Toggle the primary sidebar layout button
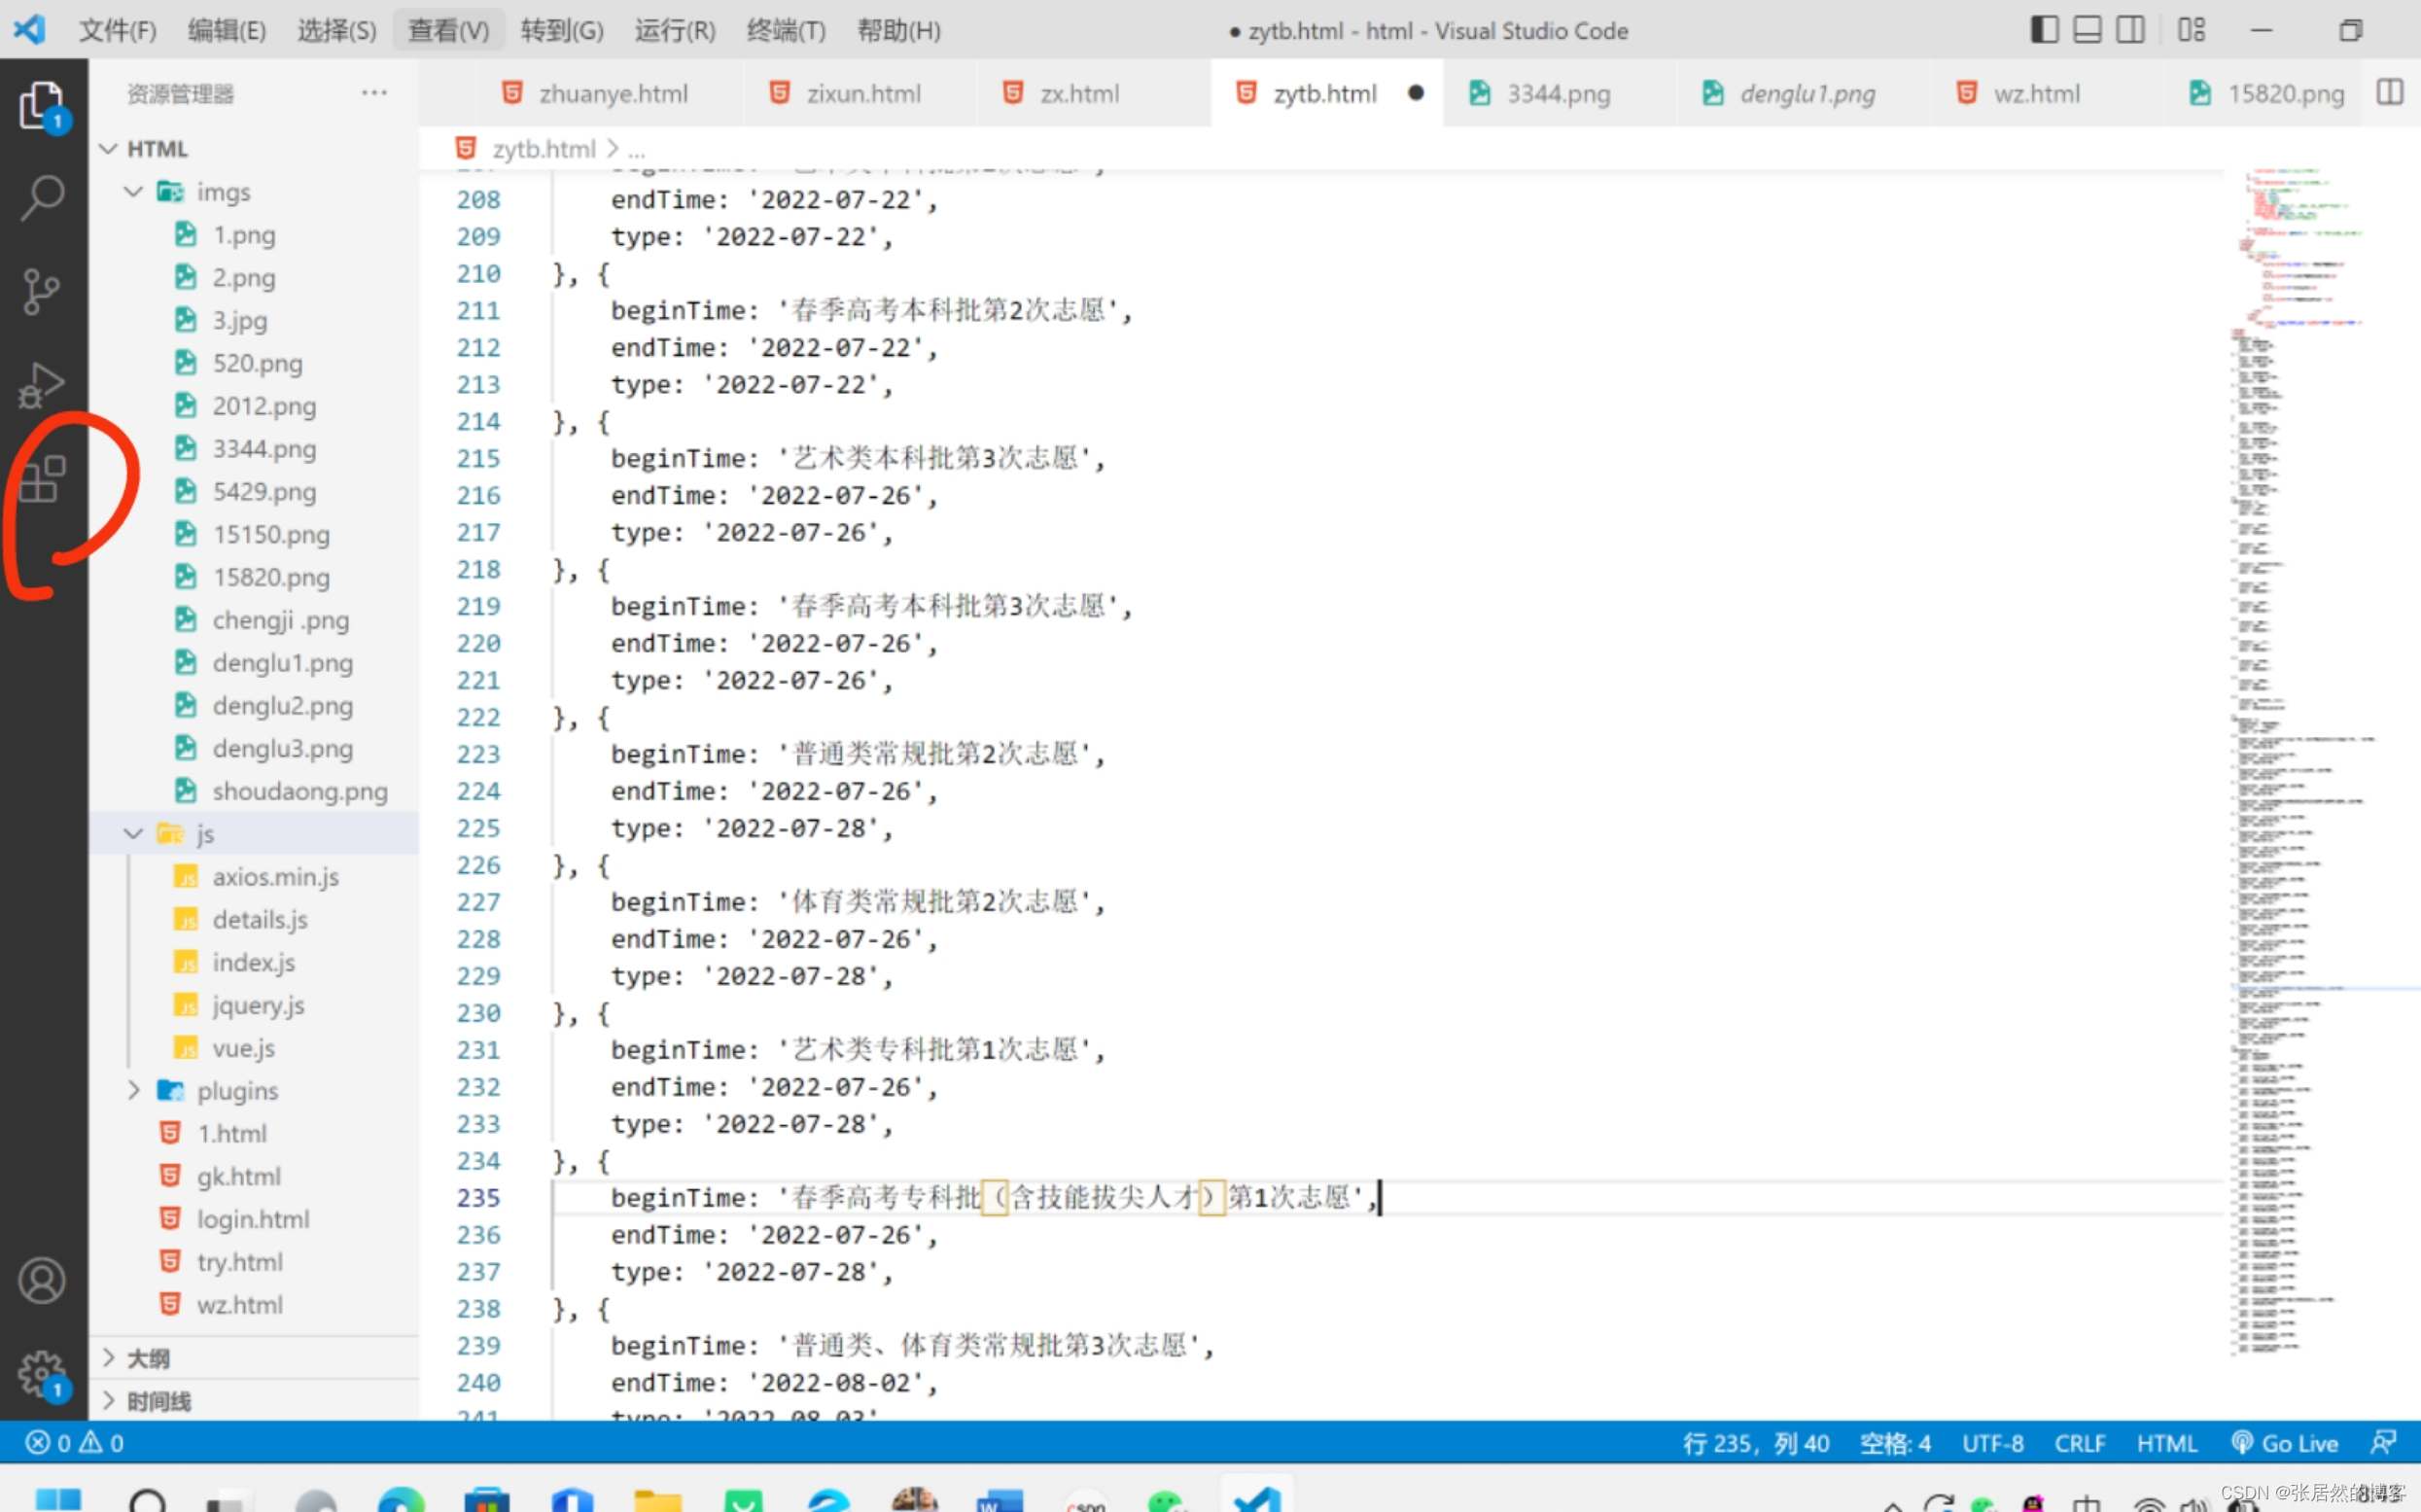Image resolution: width=2421 pixels, height=1512 pixels. click(x=2044, y=30)
